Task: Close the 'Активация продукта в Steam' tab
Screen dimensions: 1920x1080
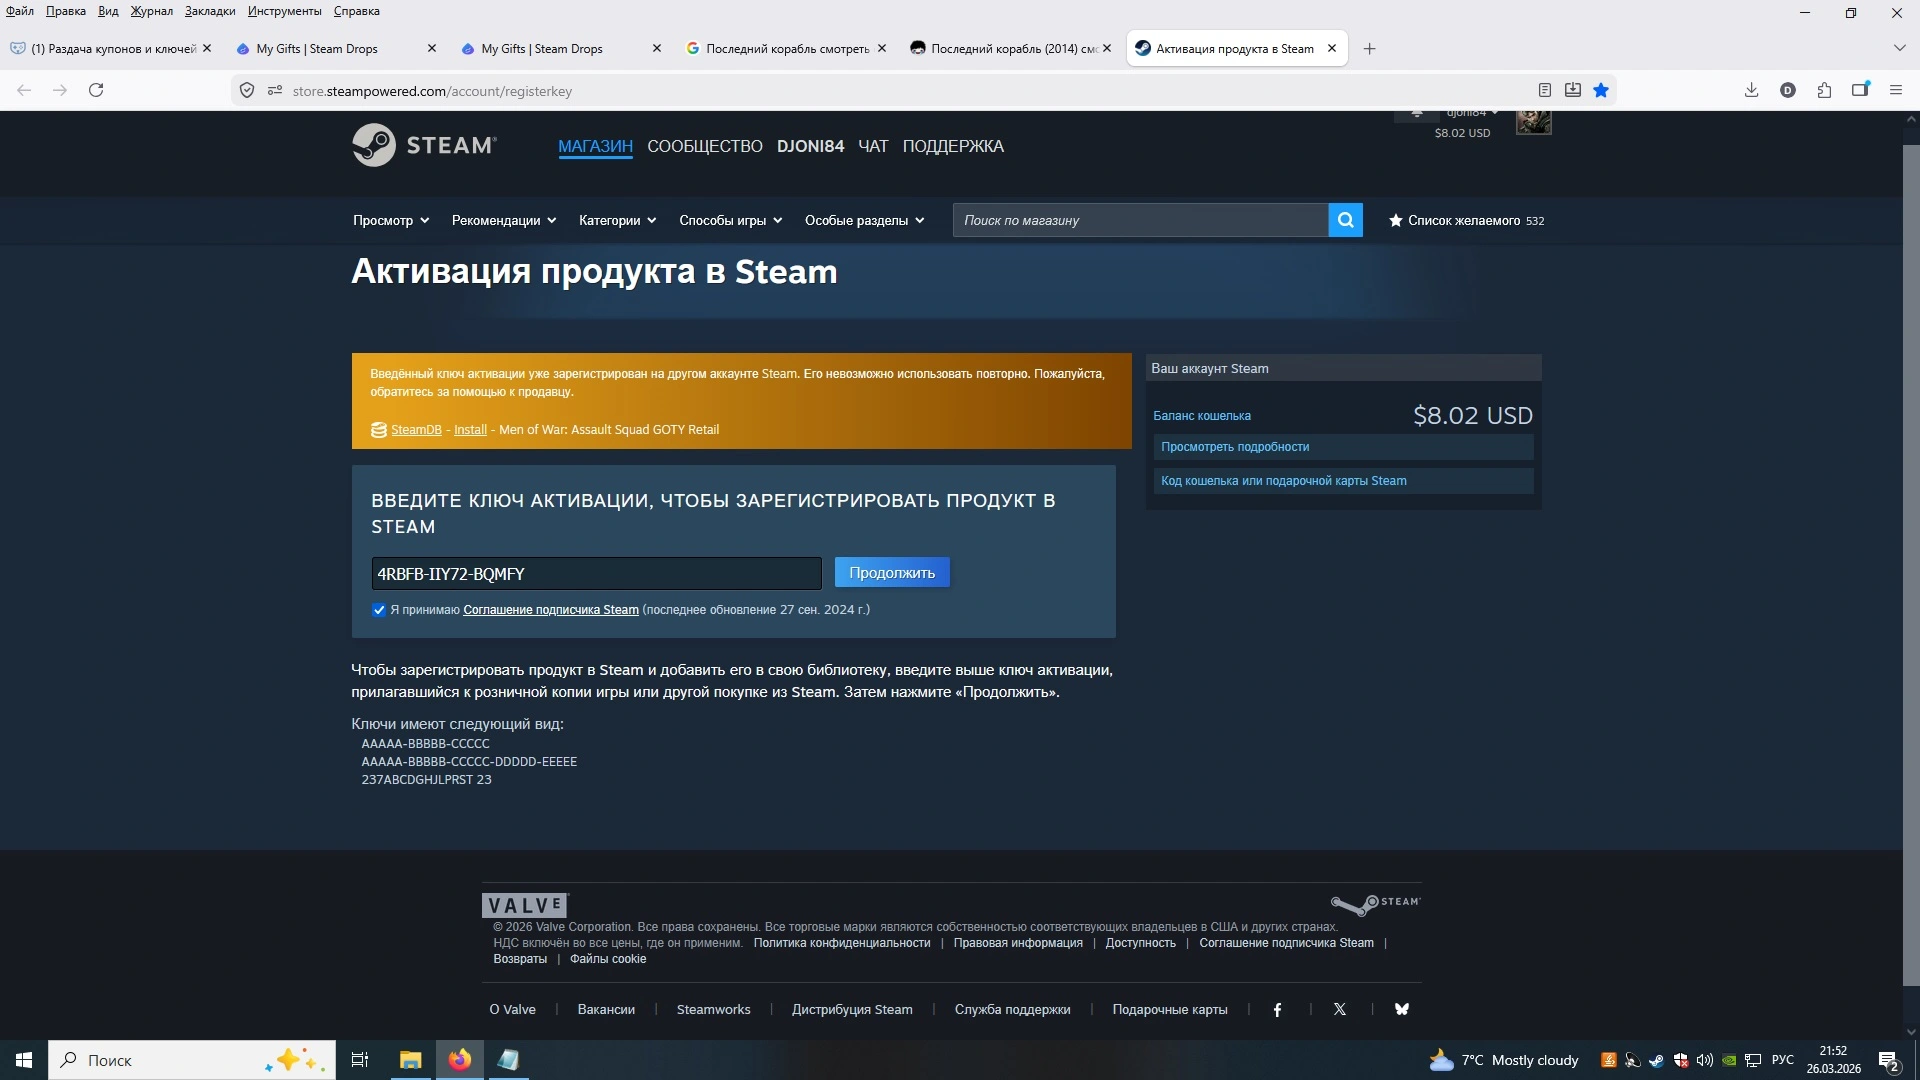Action: point(1332,48)
